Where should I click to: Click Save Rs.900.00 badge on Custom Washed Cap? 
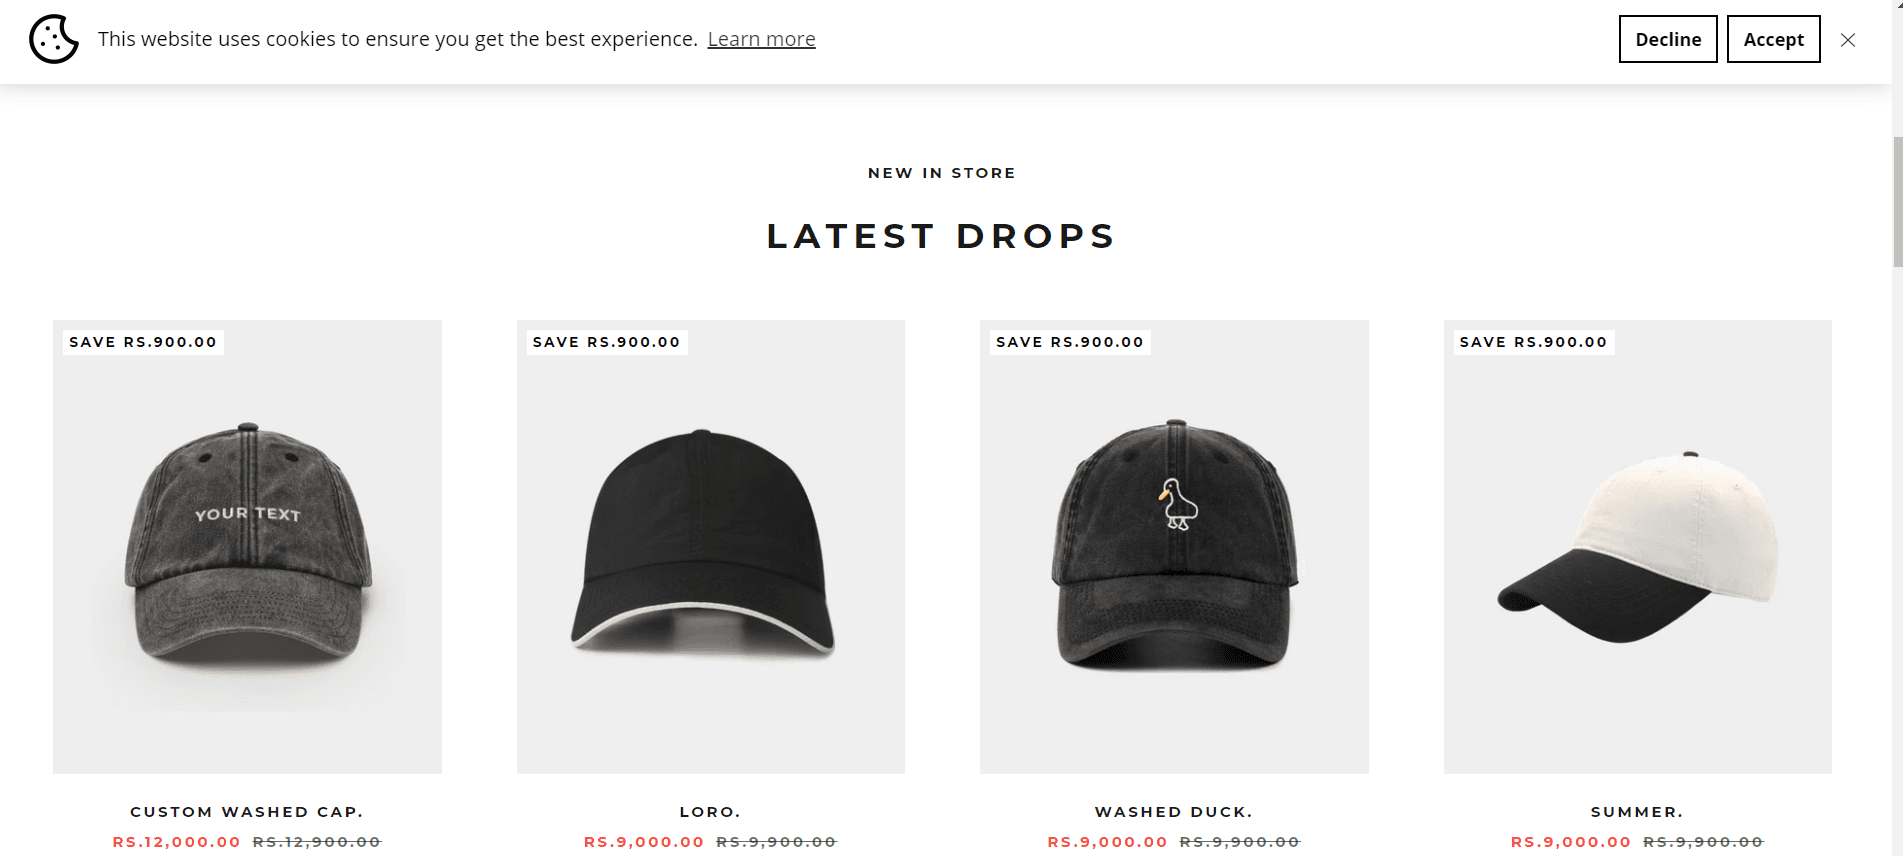[x=143, y=342]
